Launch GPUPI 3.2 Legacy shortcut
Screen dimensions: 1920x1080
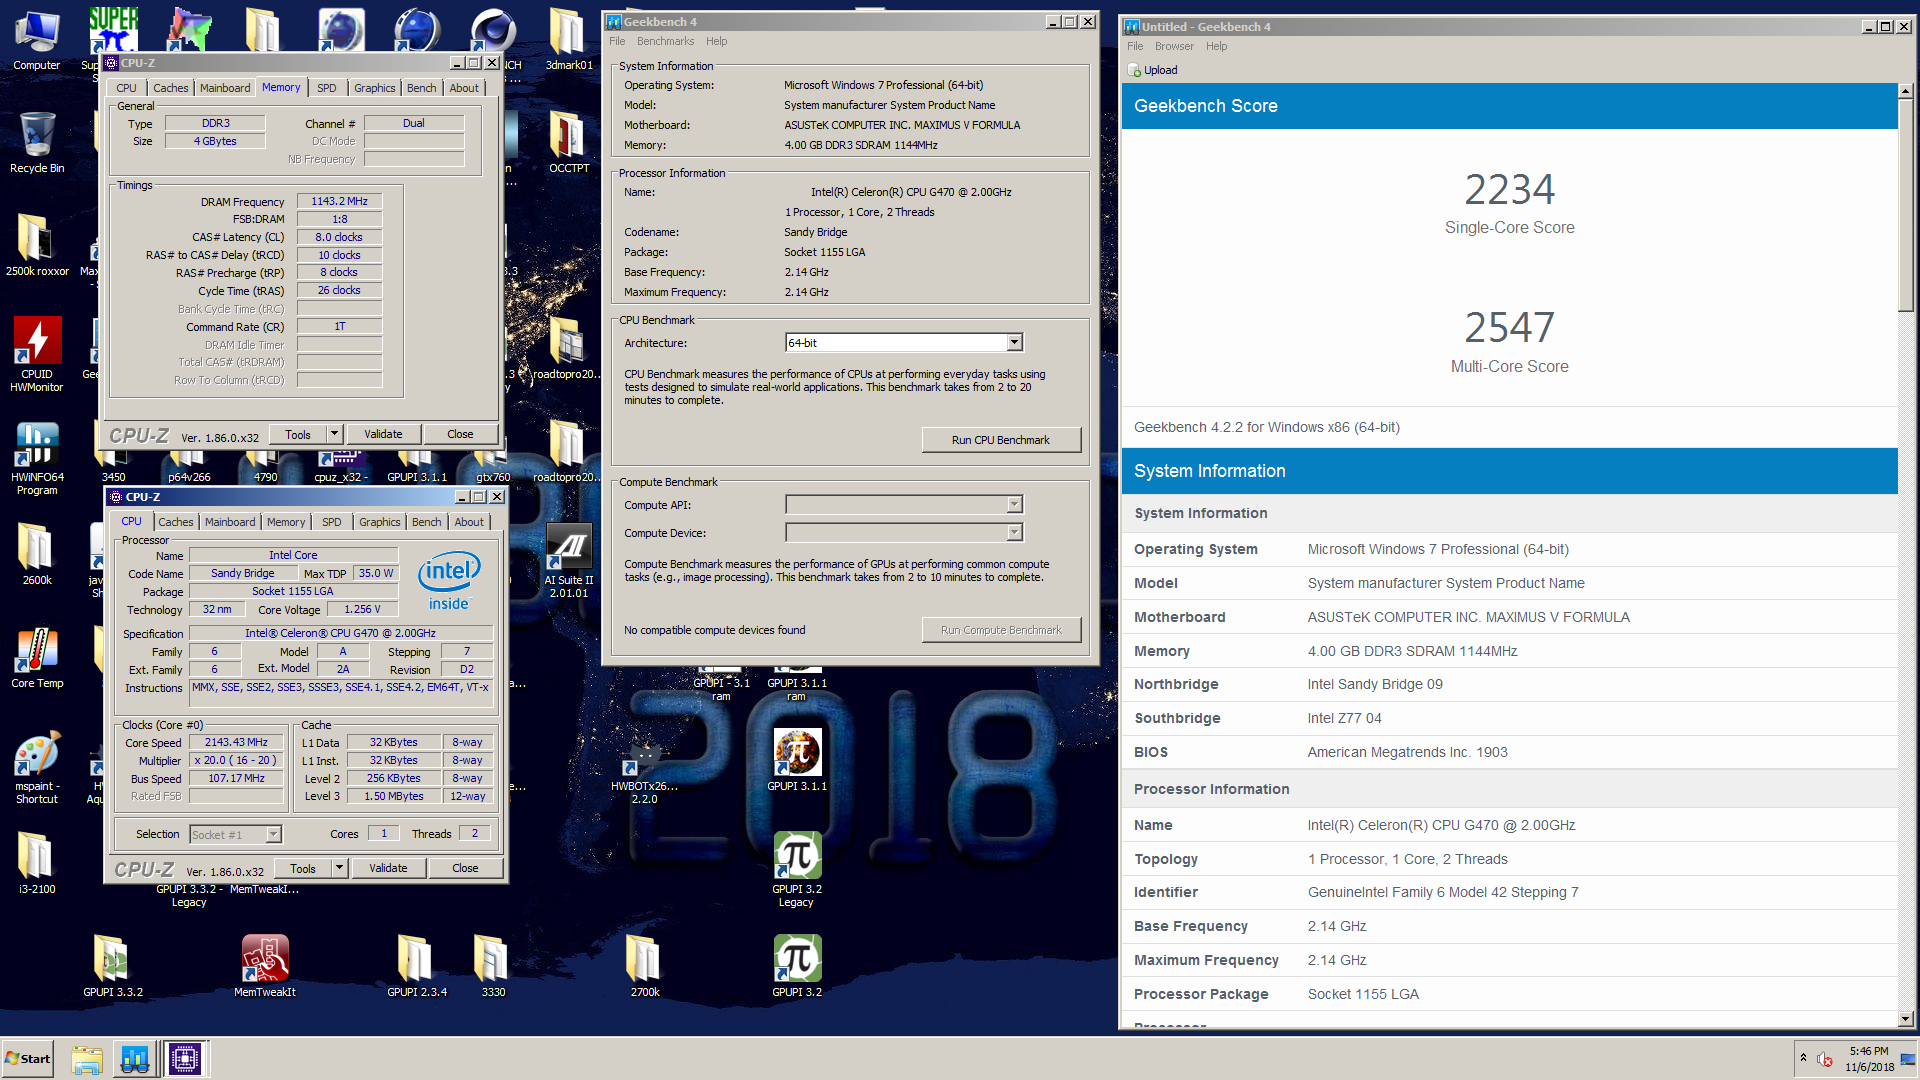(x=797, y=870)
